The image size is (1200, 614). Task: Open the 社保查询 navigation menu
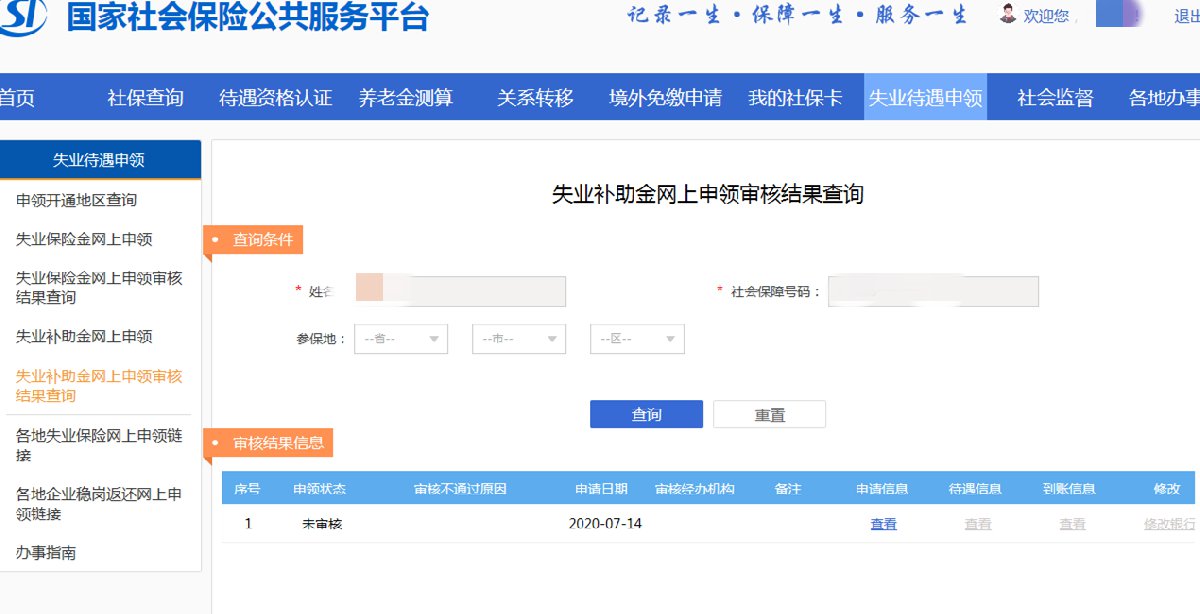(x=146, y=98)
